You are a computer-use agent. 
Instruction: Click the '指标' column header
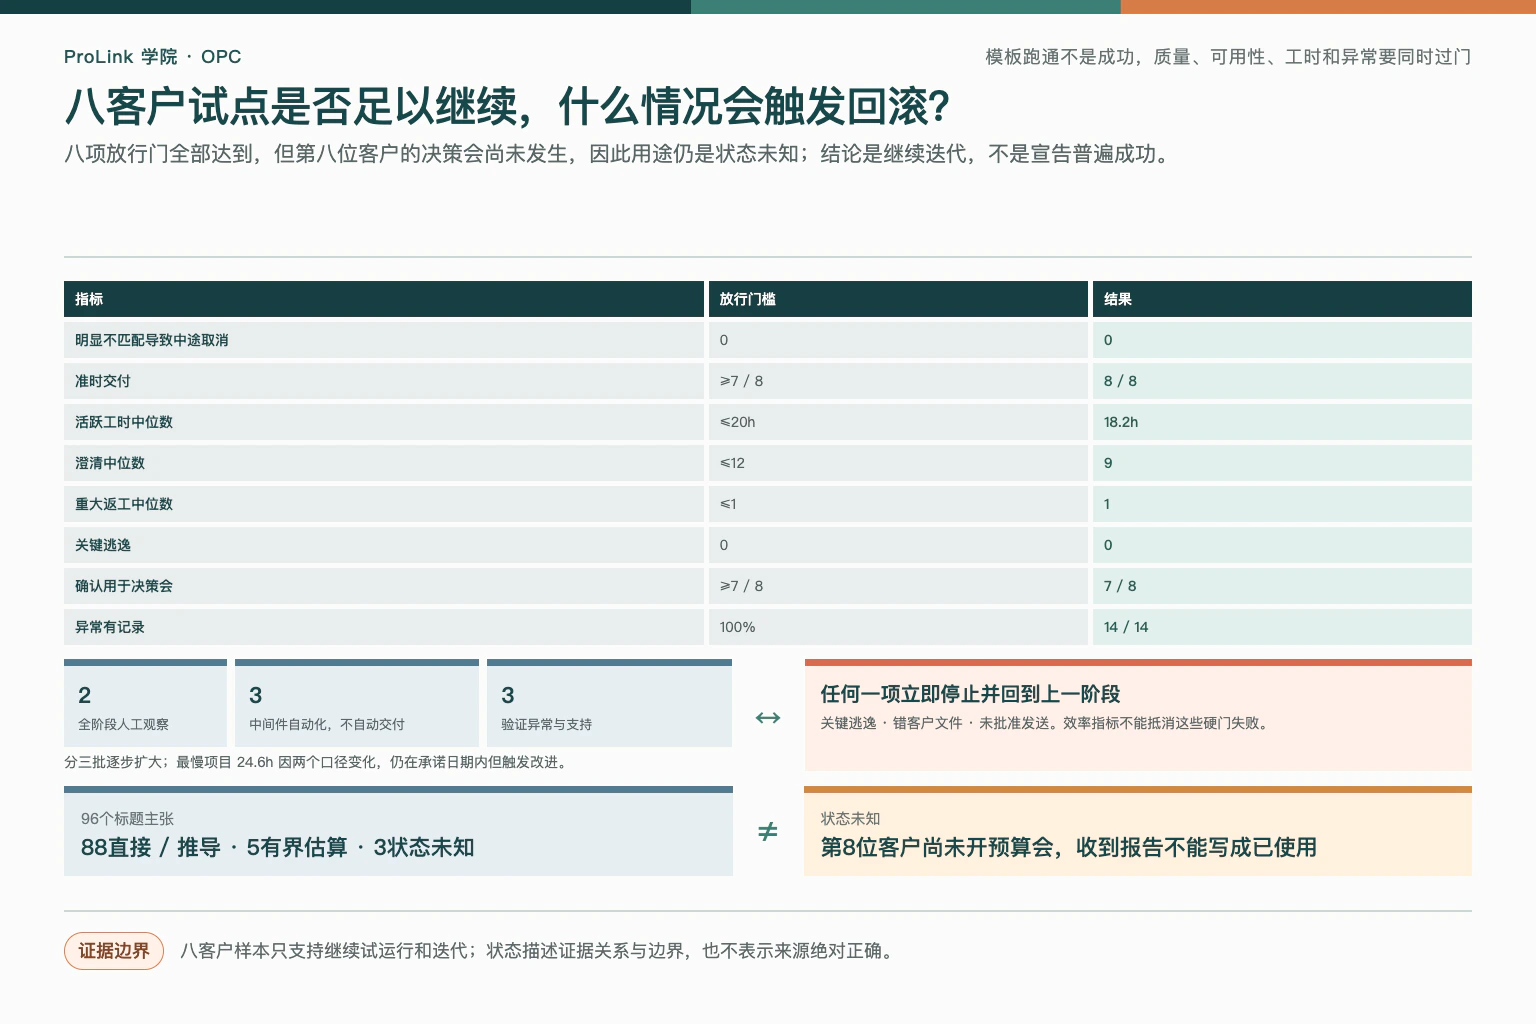(384, 299)
